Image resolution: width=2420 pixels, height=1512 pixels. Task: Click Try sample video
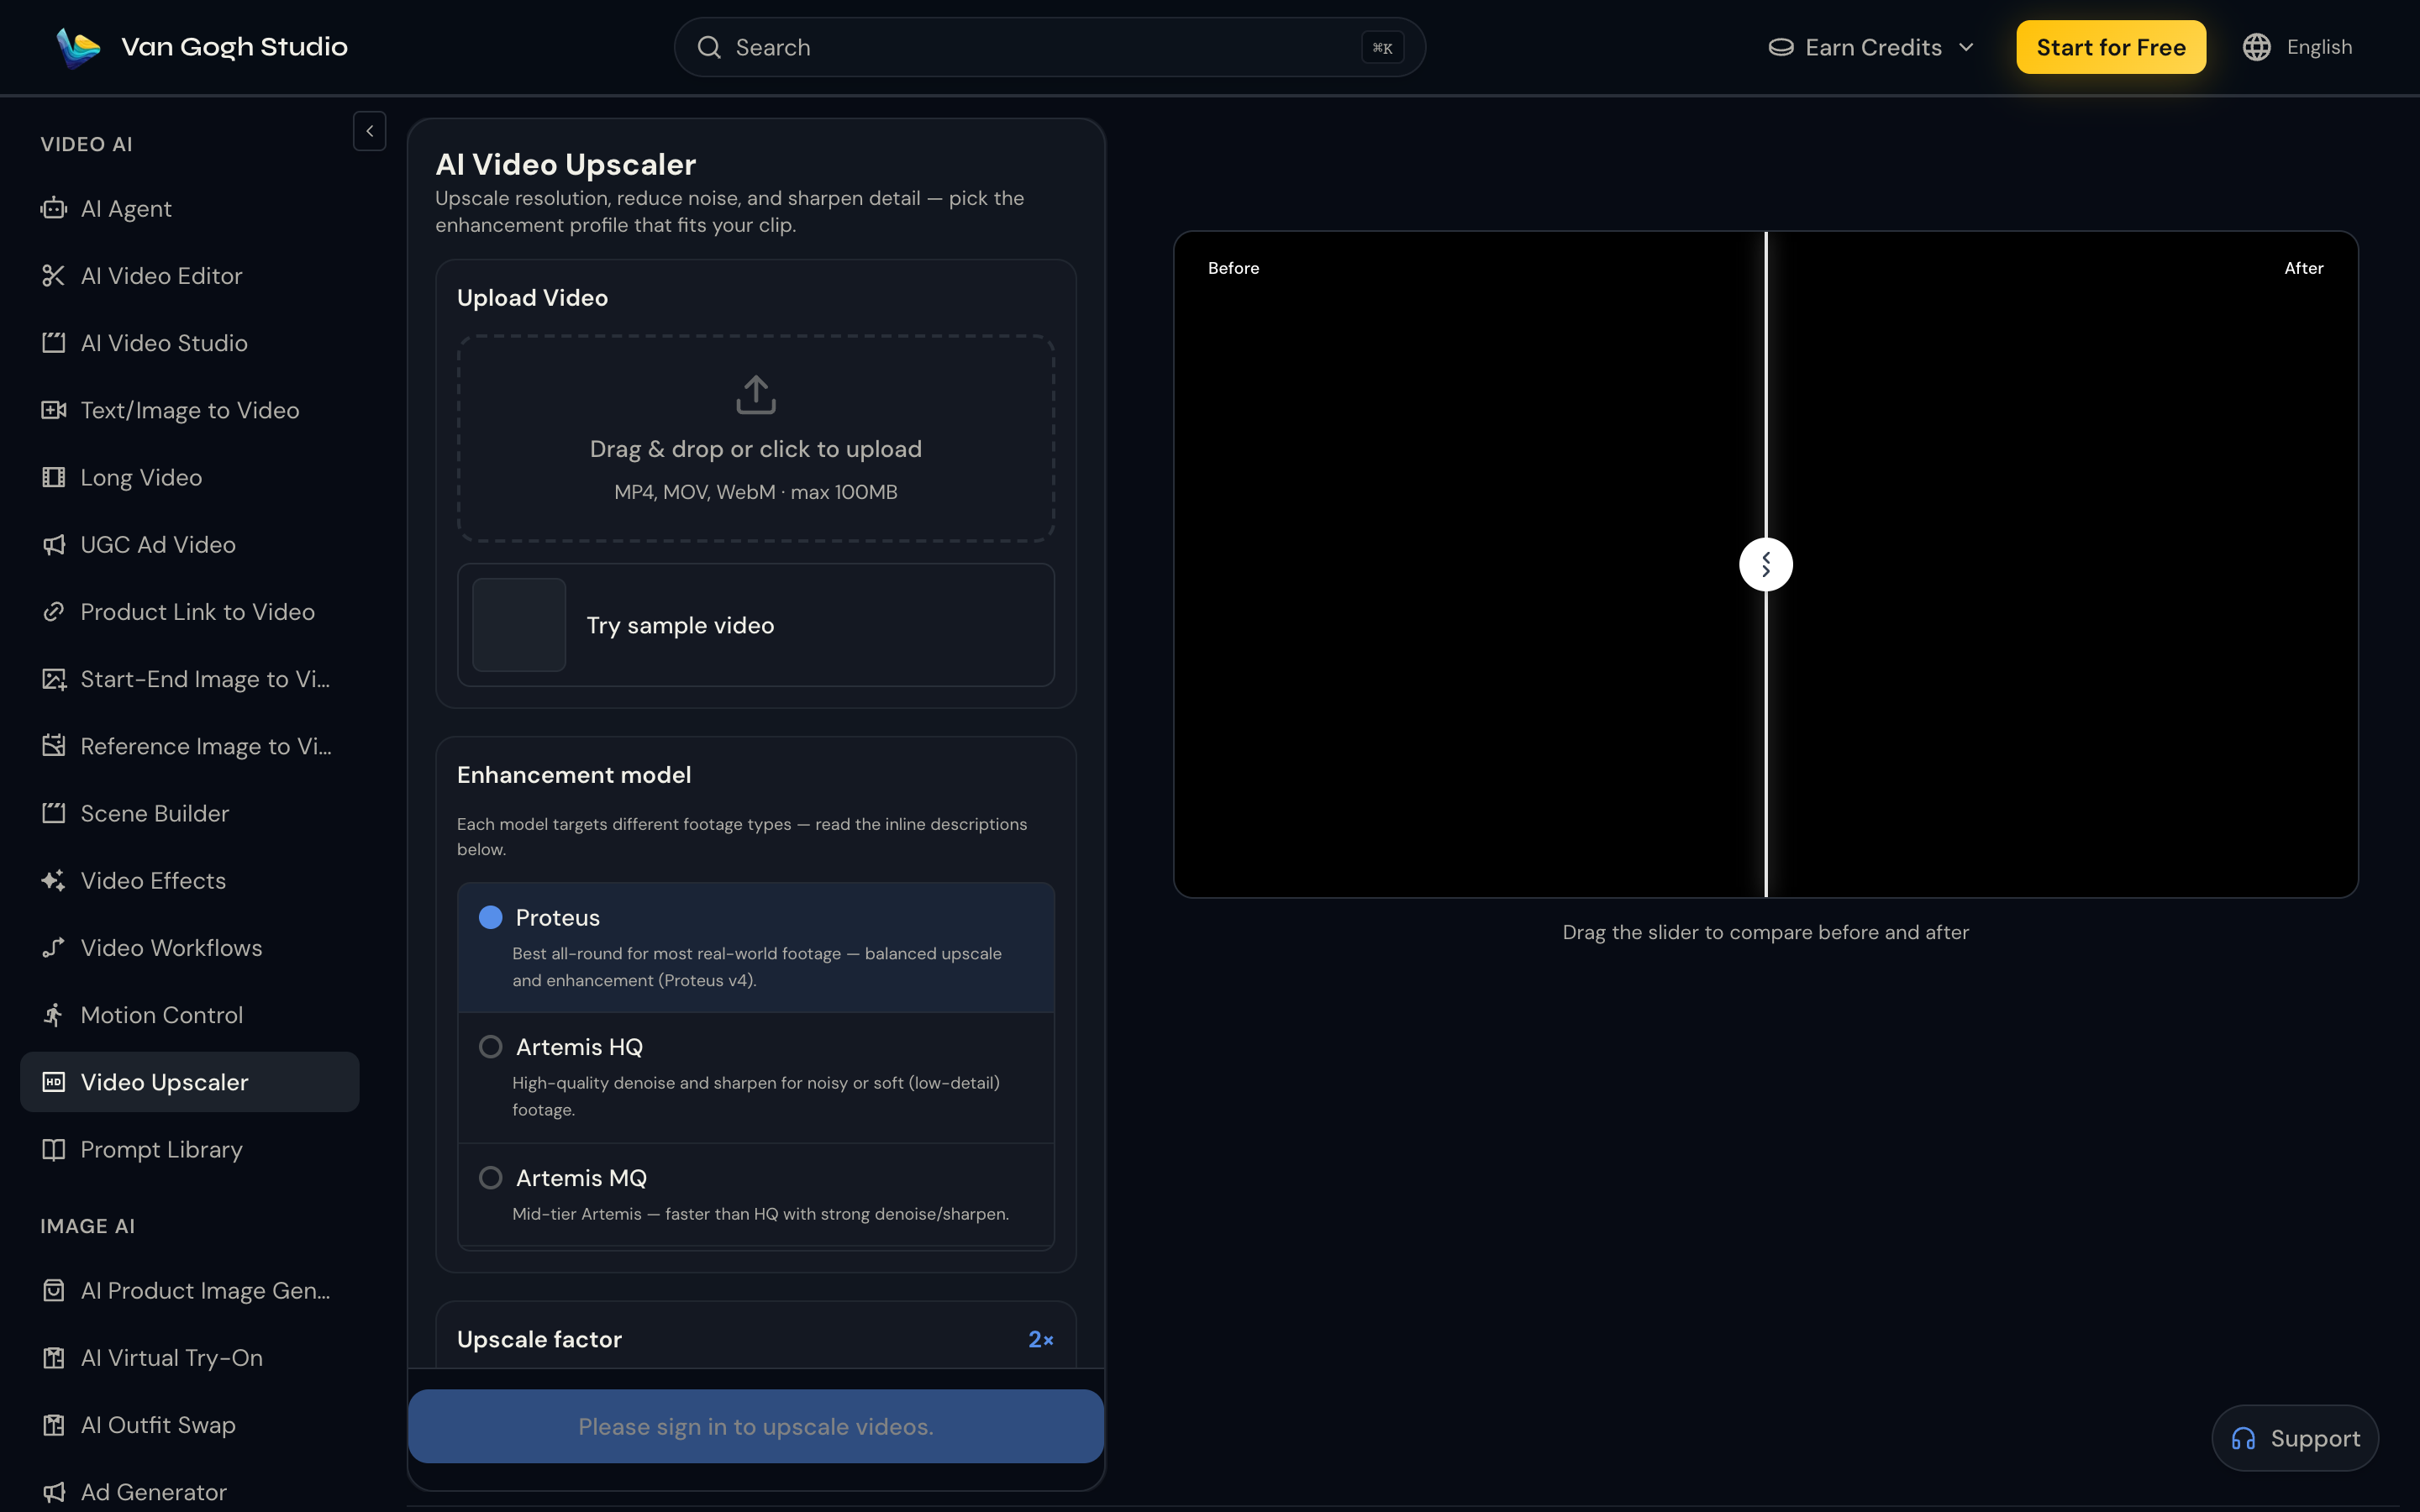click(x=756, y=625)
